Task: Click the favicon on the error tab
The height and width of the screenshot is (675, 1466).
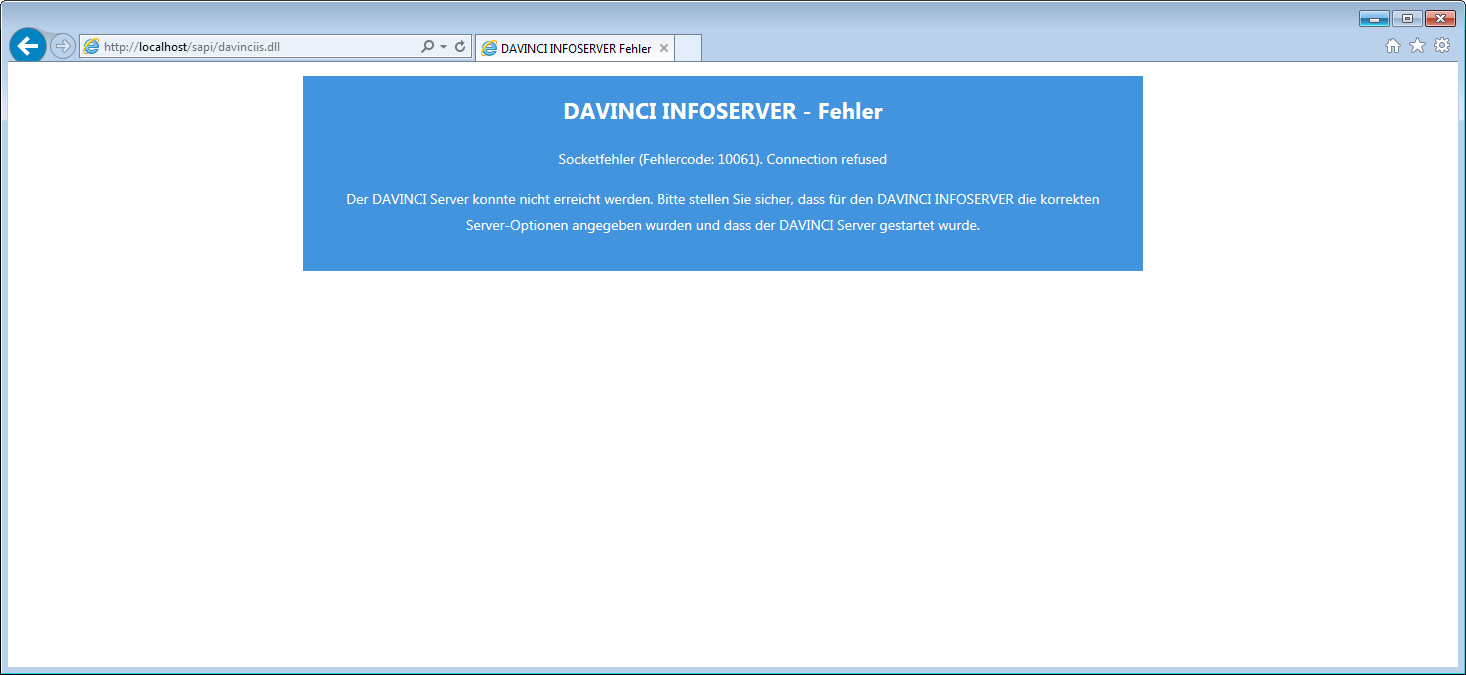Action: 489,46
